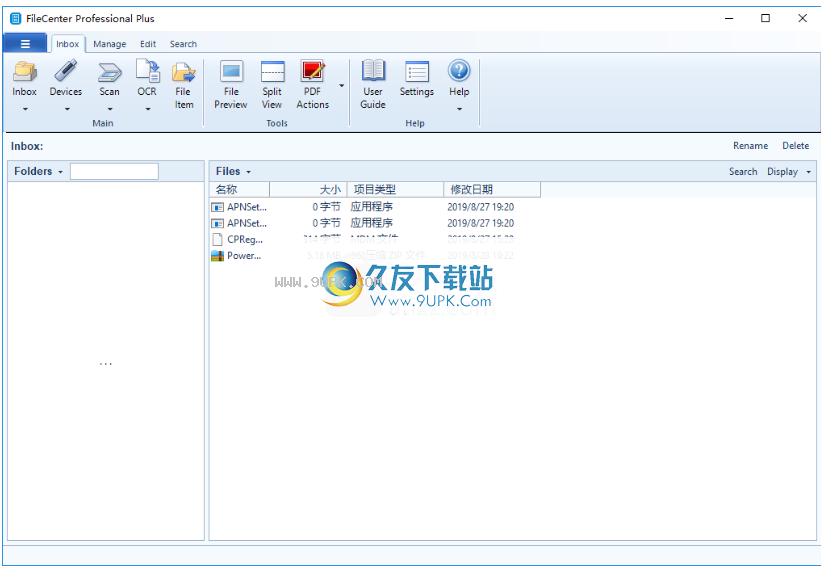Open the User Guide book icon
This screenshot has height=569, width=821.
[373, 71]
